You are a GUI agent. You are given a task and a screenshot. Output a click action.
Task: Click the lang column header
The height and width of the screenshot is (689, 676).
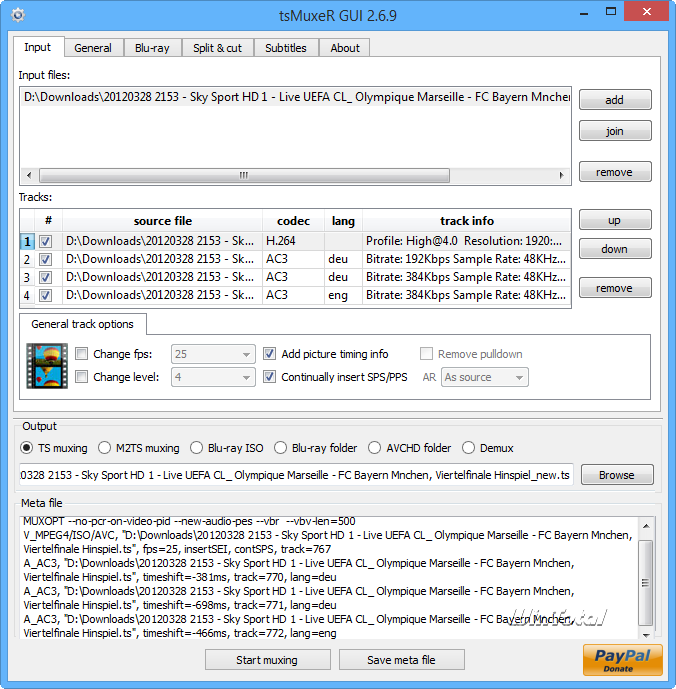343,221
